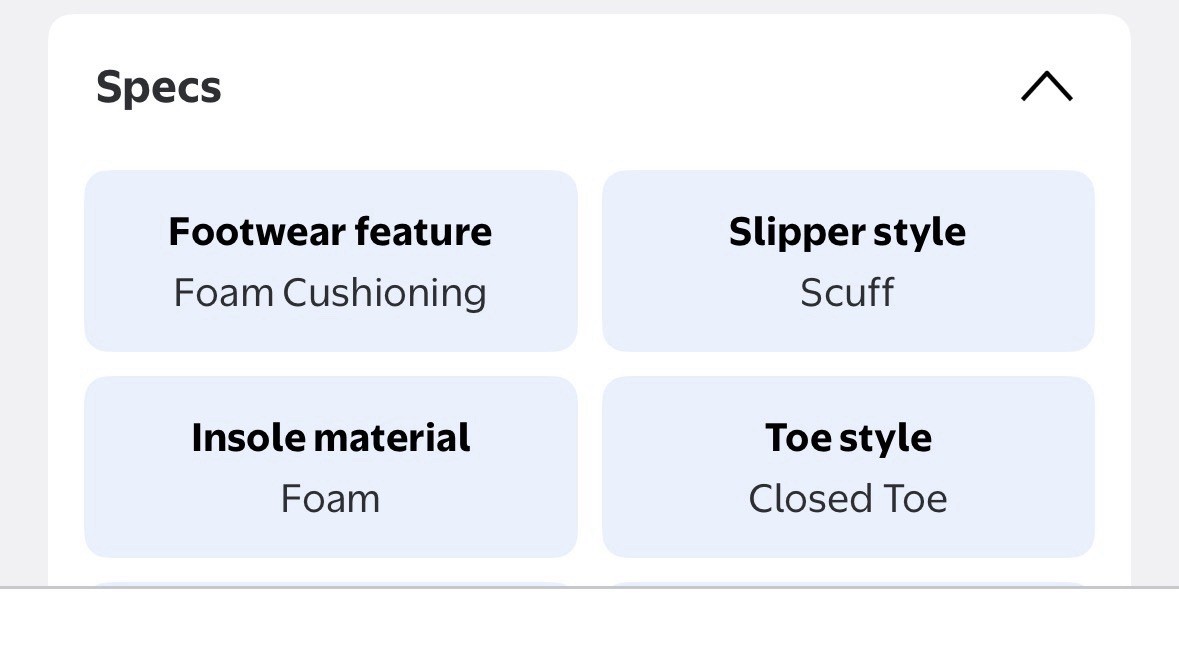Click the cut-off card below Insole material

pyautogui.click(x=330, y=584)
